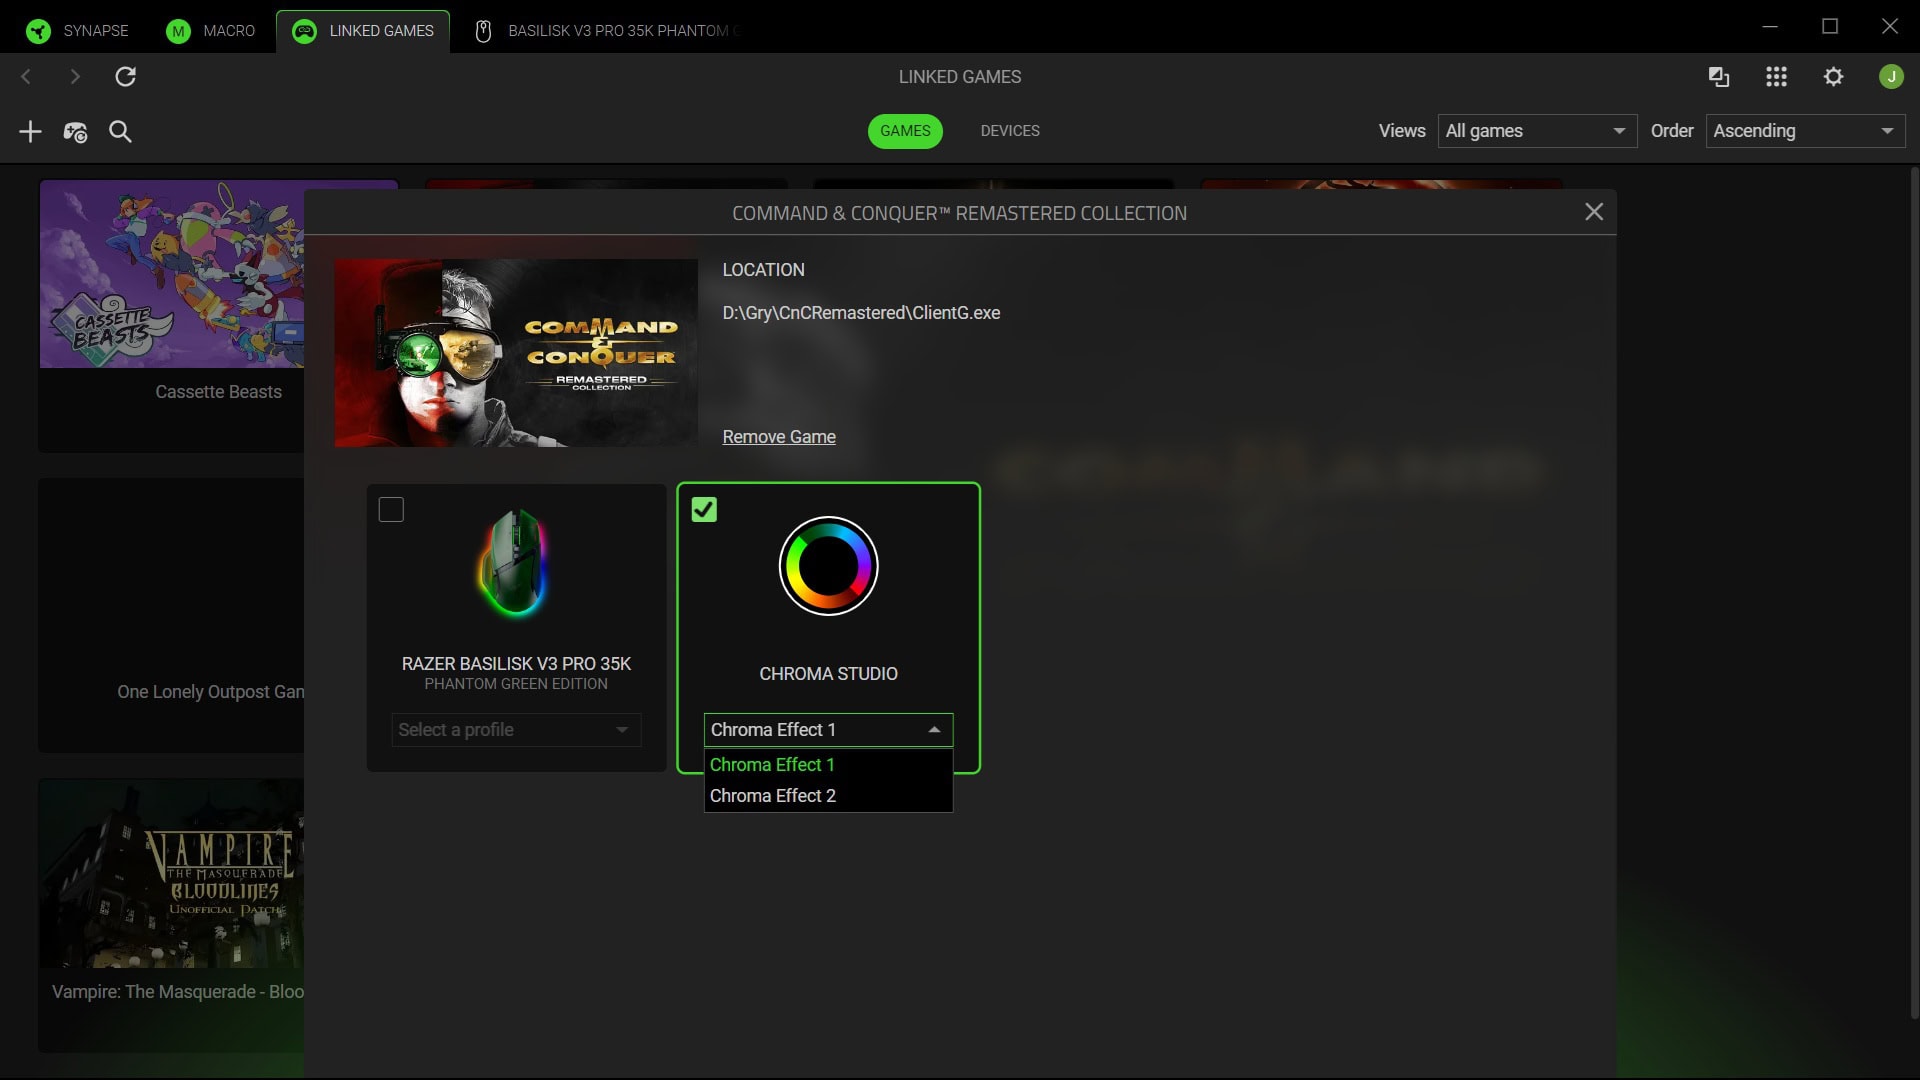Open the profile avatar menu
Viewport: 1920px width, 1080px height.
(x=1890, y=76)
